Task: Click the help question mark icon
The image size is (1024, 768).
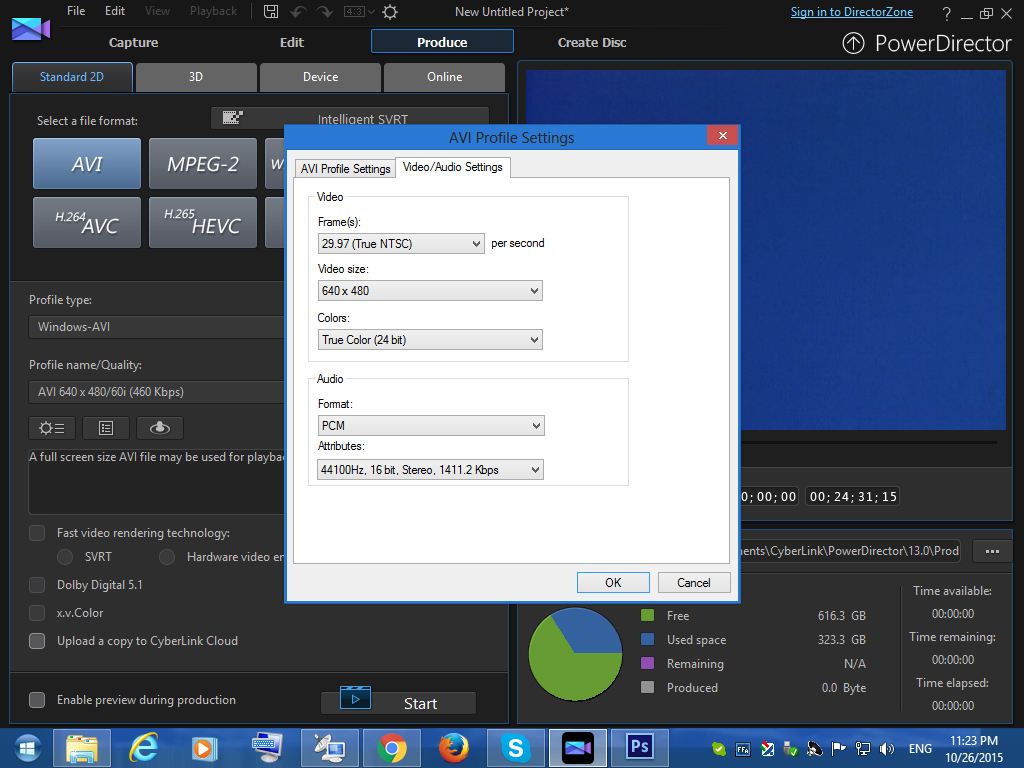Action: pyautogui.click(x=946, y=13)
